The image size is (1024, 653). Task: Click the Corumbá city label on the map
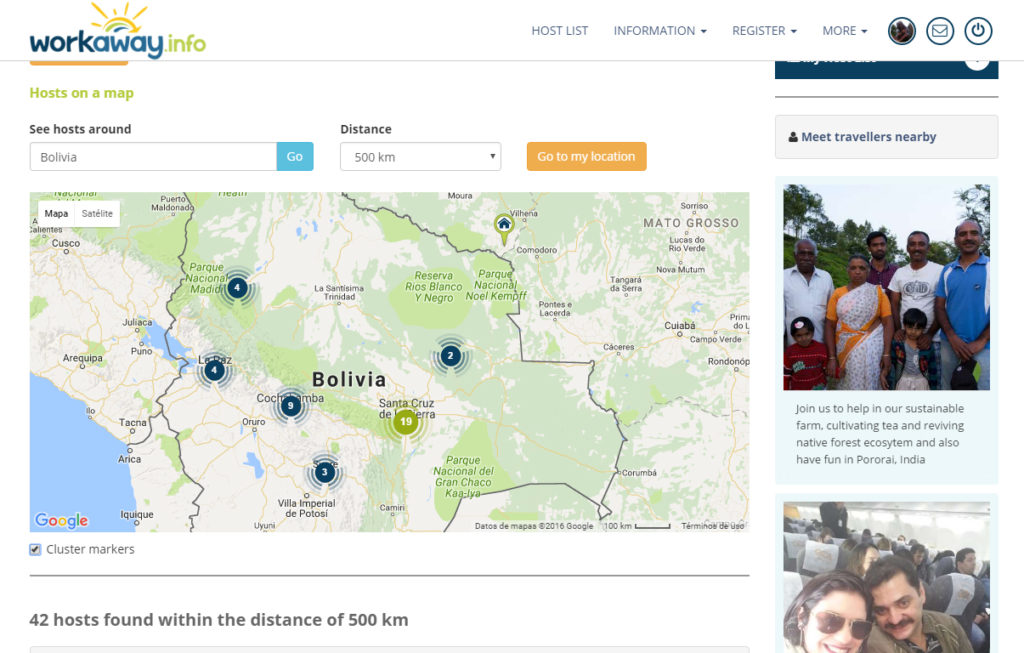point(639,472)
